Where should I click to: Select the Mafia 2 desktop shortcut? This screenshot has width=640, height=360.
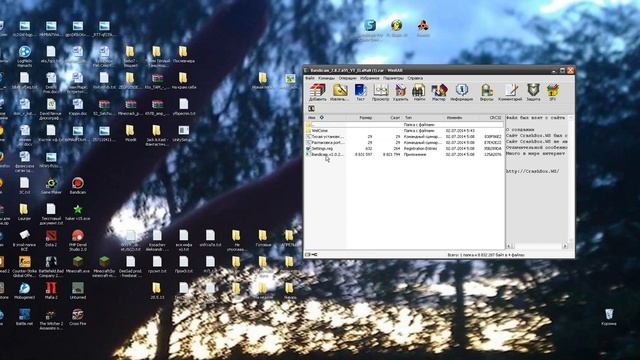click(51, 290)
